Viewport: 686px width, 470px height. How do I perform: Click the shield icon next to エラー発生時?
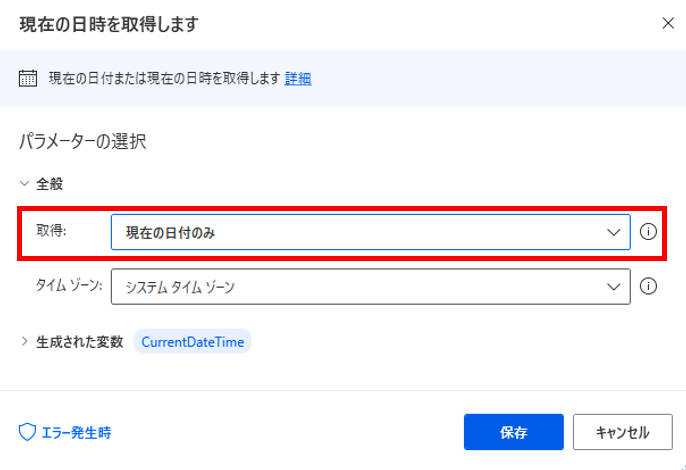27,432
